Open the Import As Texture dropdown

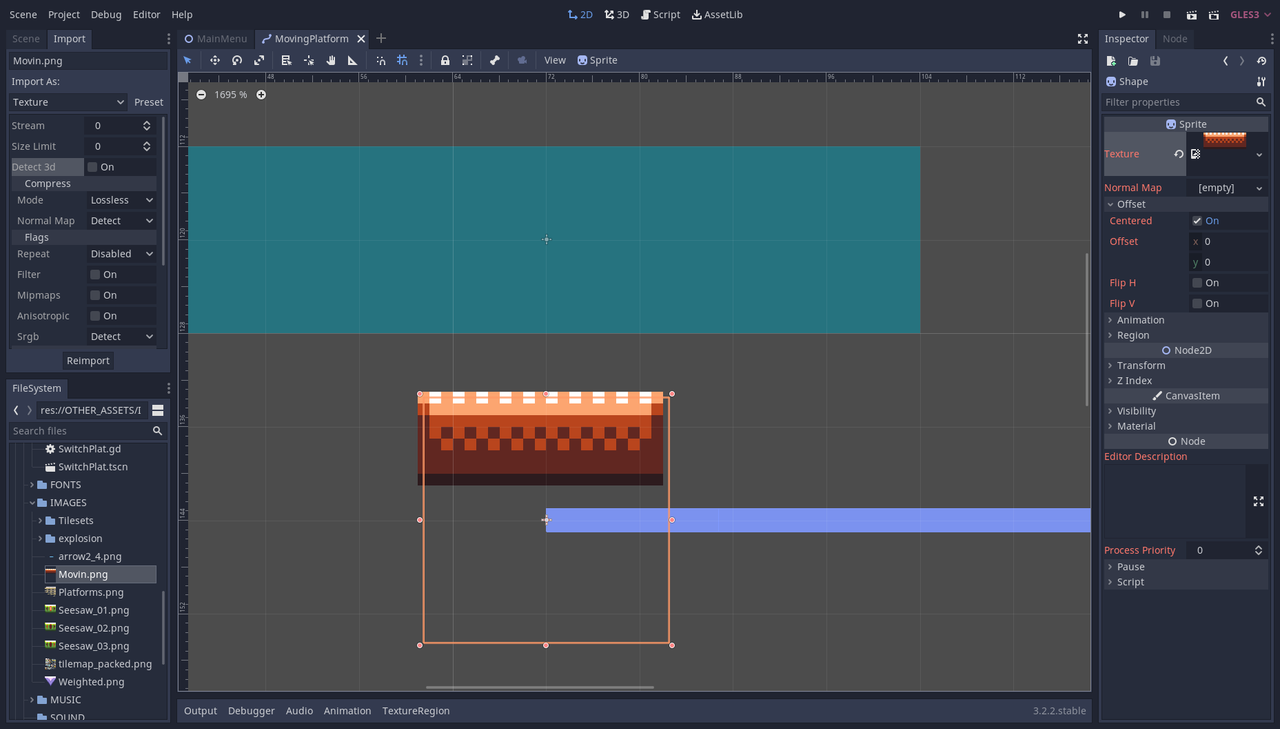click(x=68, y=102)
